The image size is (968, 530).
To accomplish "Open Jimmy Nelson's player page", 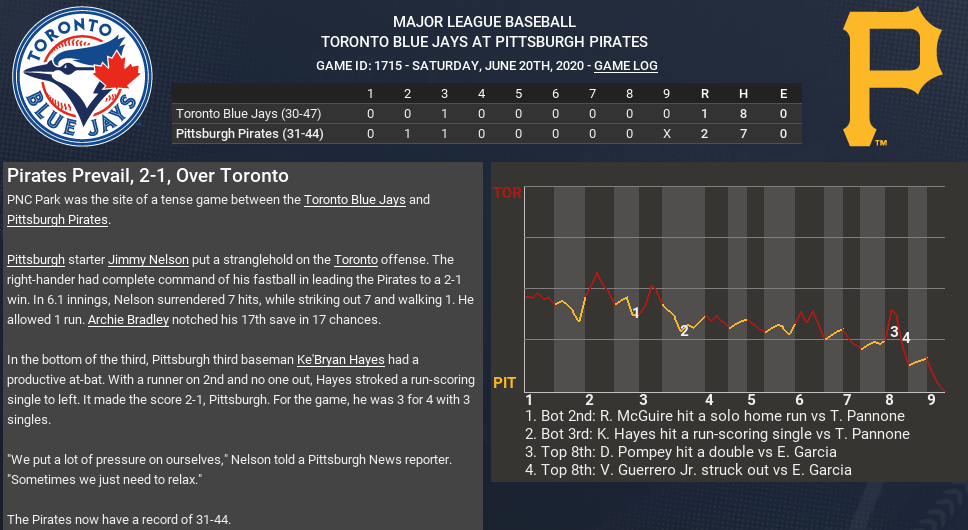I will (x=148, y=259).
